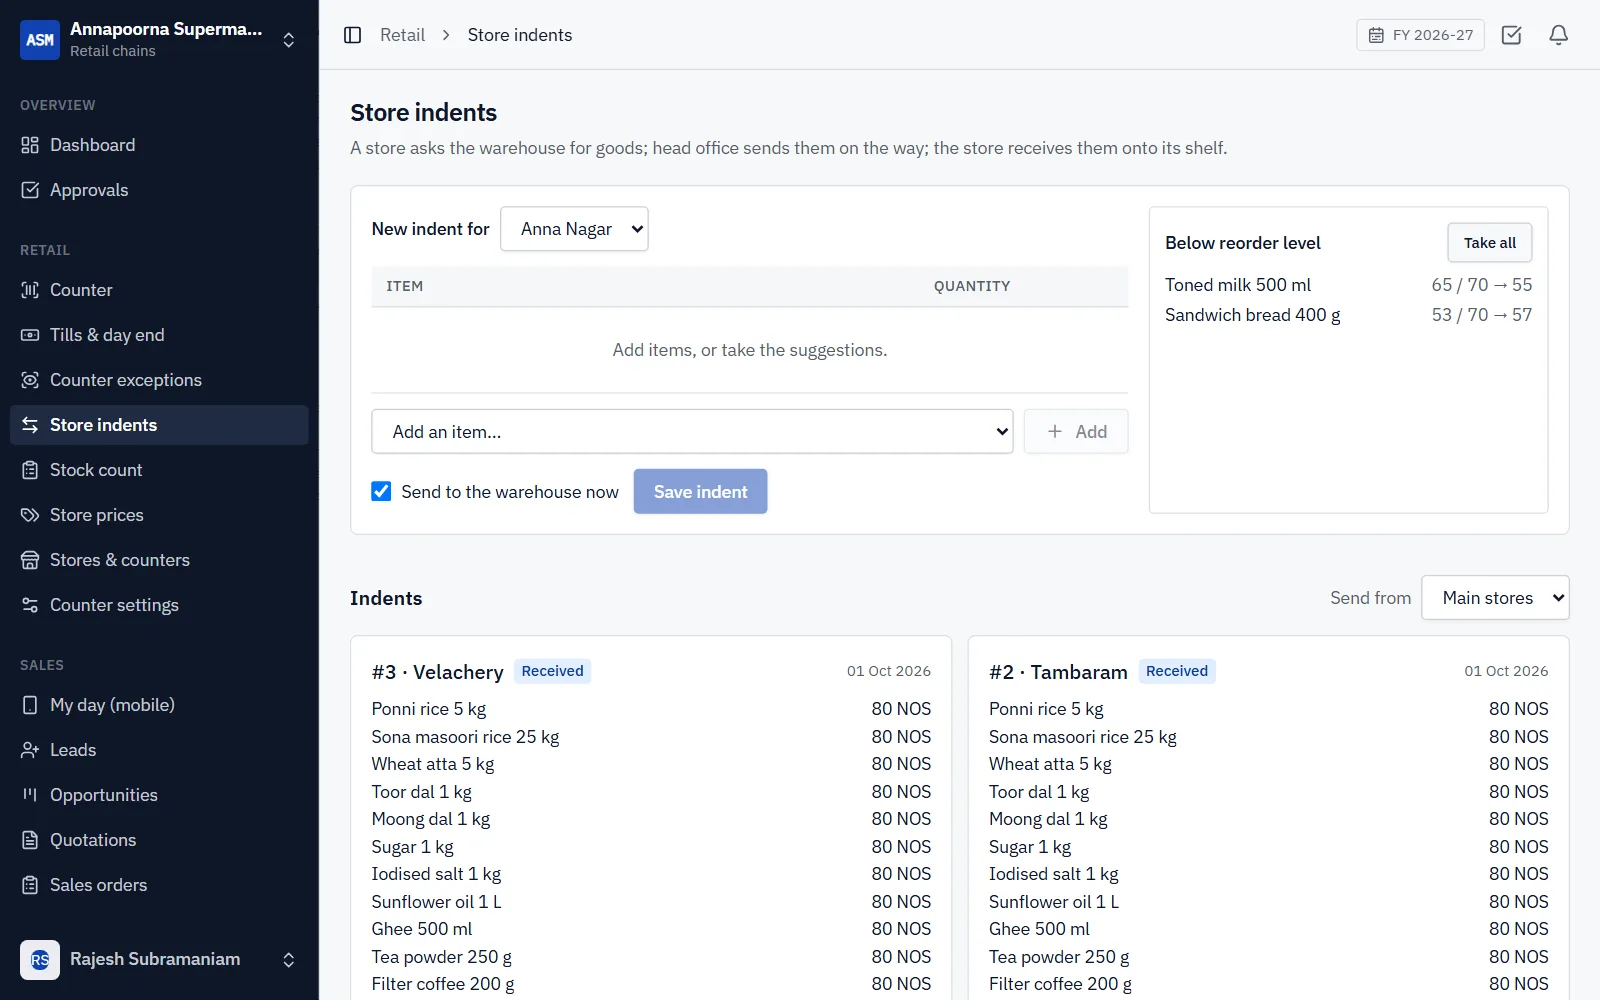Click the #3 · Velachery indent title
This screenshot has height=1000, width=1600.
coord(437,672)
